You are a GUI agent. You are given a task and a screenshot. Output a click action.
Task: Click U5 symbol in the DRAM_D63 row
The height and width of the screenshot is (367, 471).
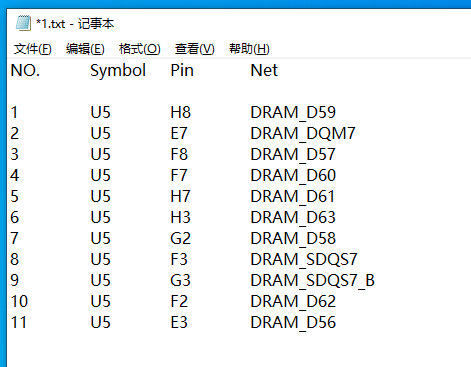(x=100, y=217)
